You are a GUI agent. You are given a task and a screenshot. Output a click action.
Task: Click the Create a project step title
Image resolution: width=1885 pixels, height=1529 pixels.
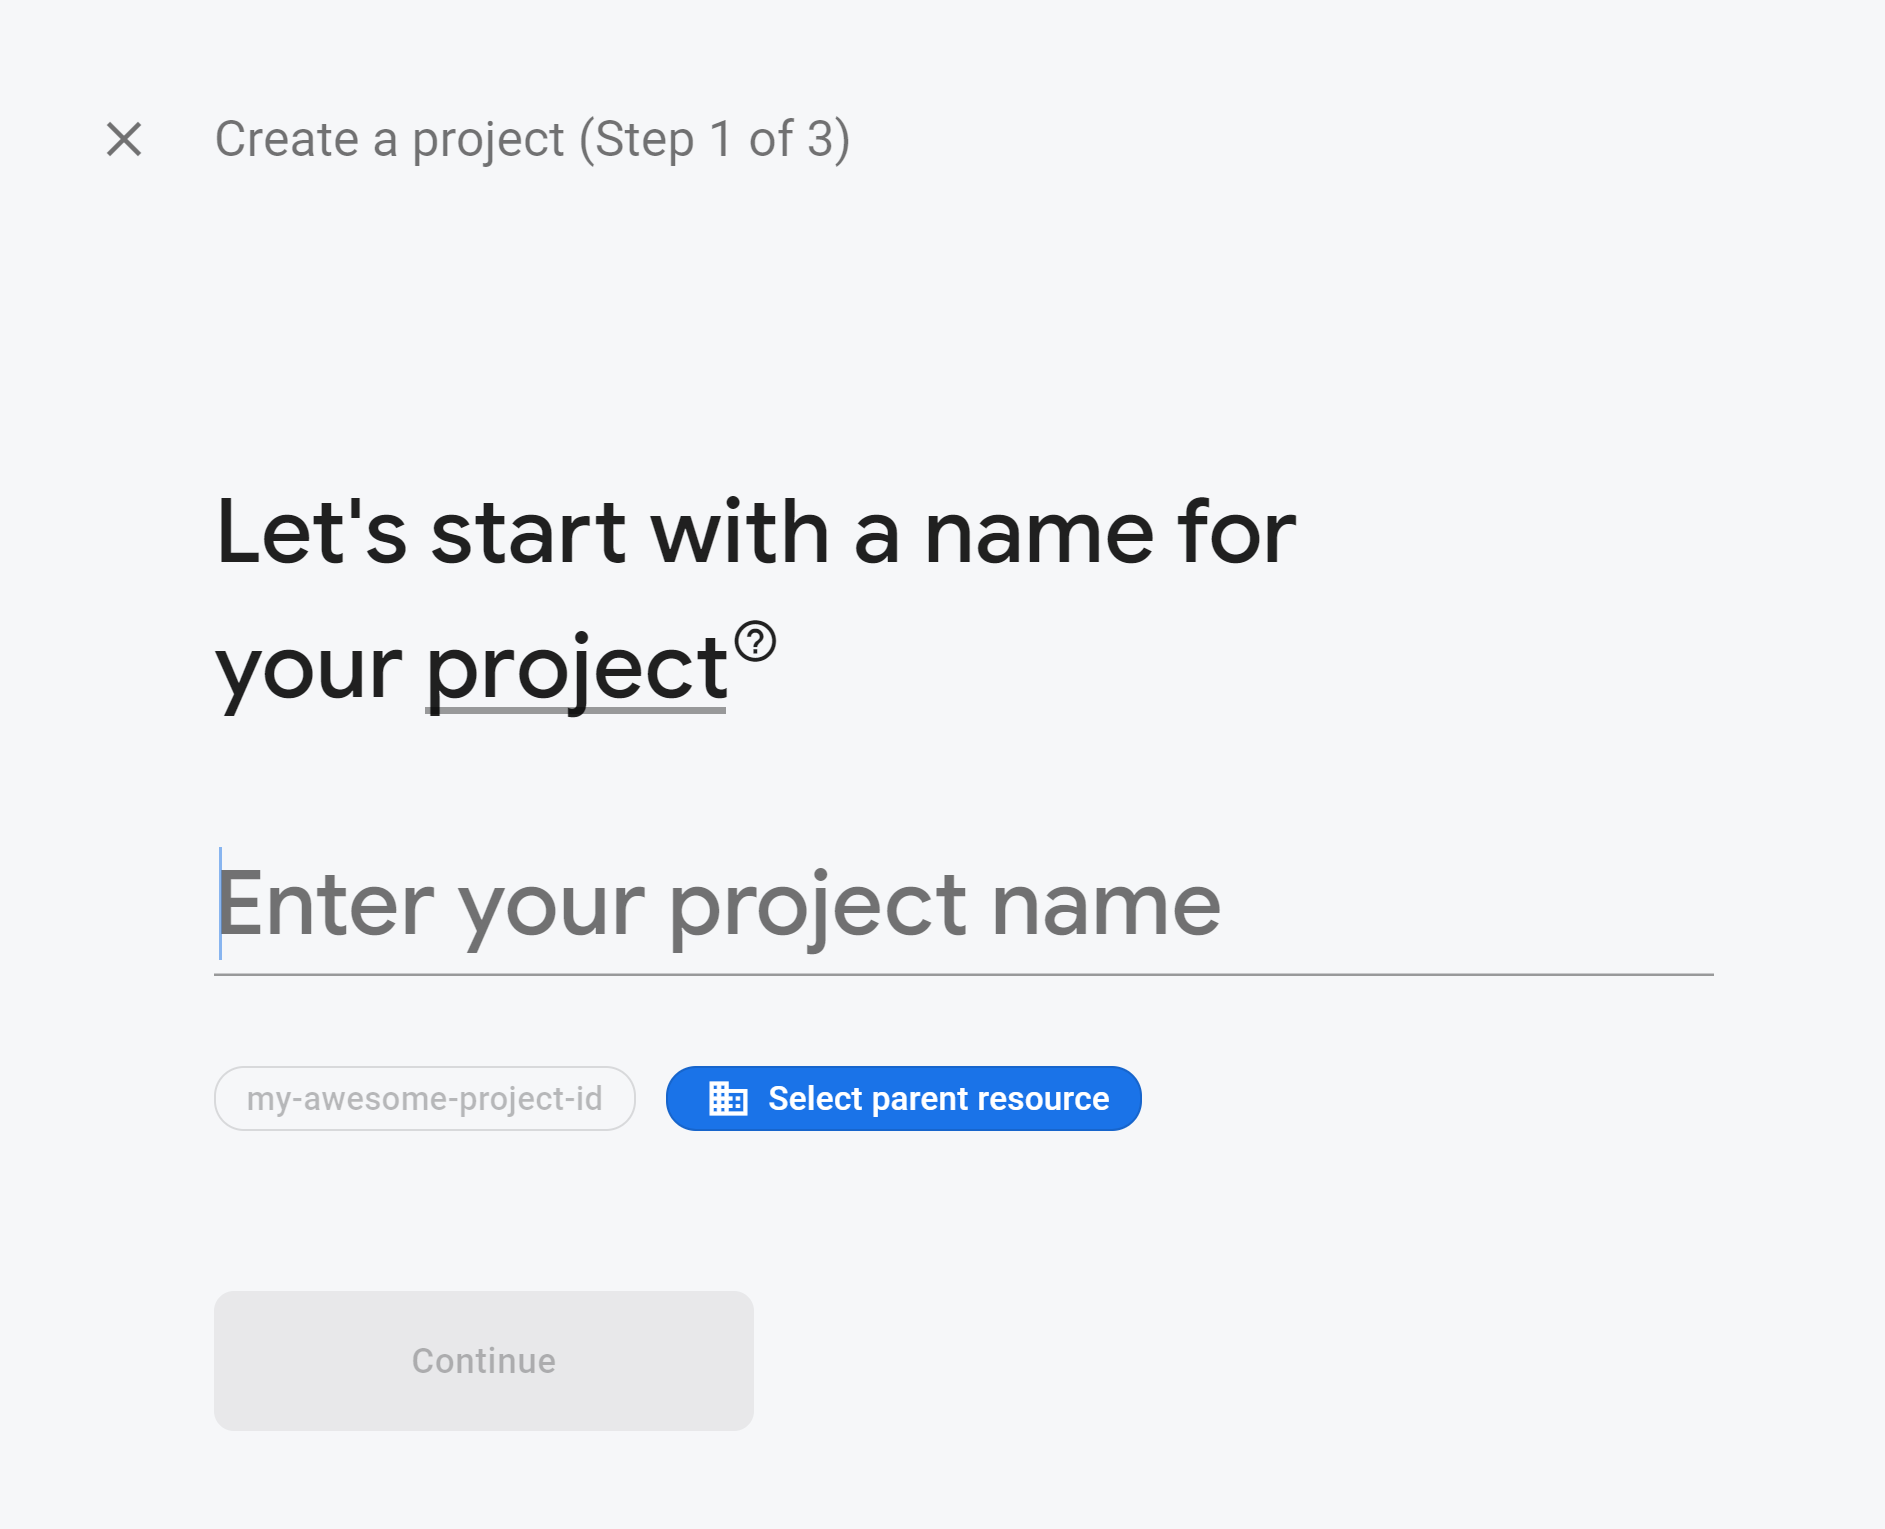[x=532, y=139]
